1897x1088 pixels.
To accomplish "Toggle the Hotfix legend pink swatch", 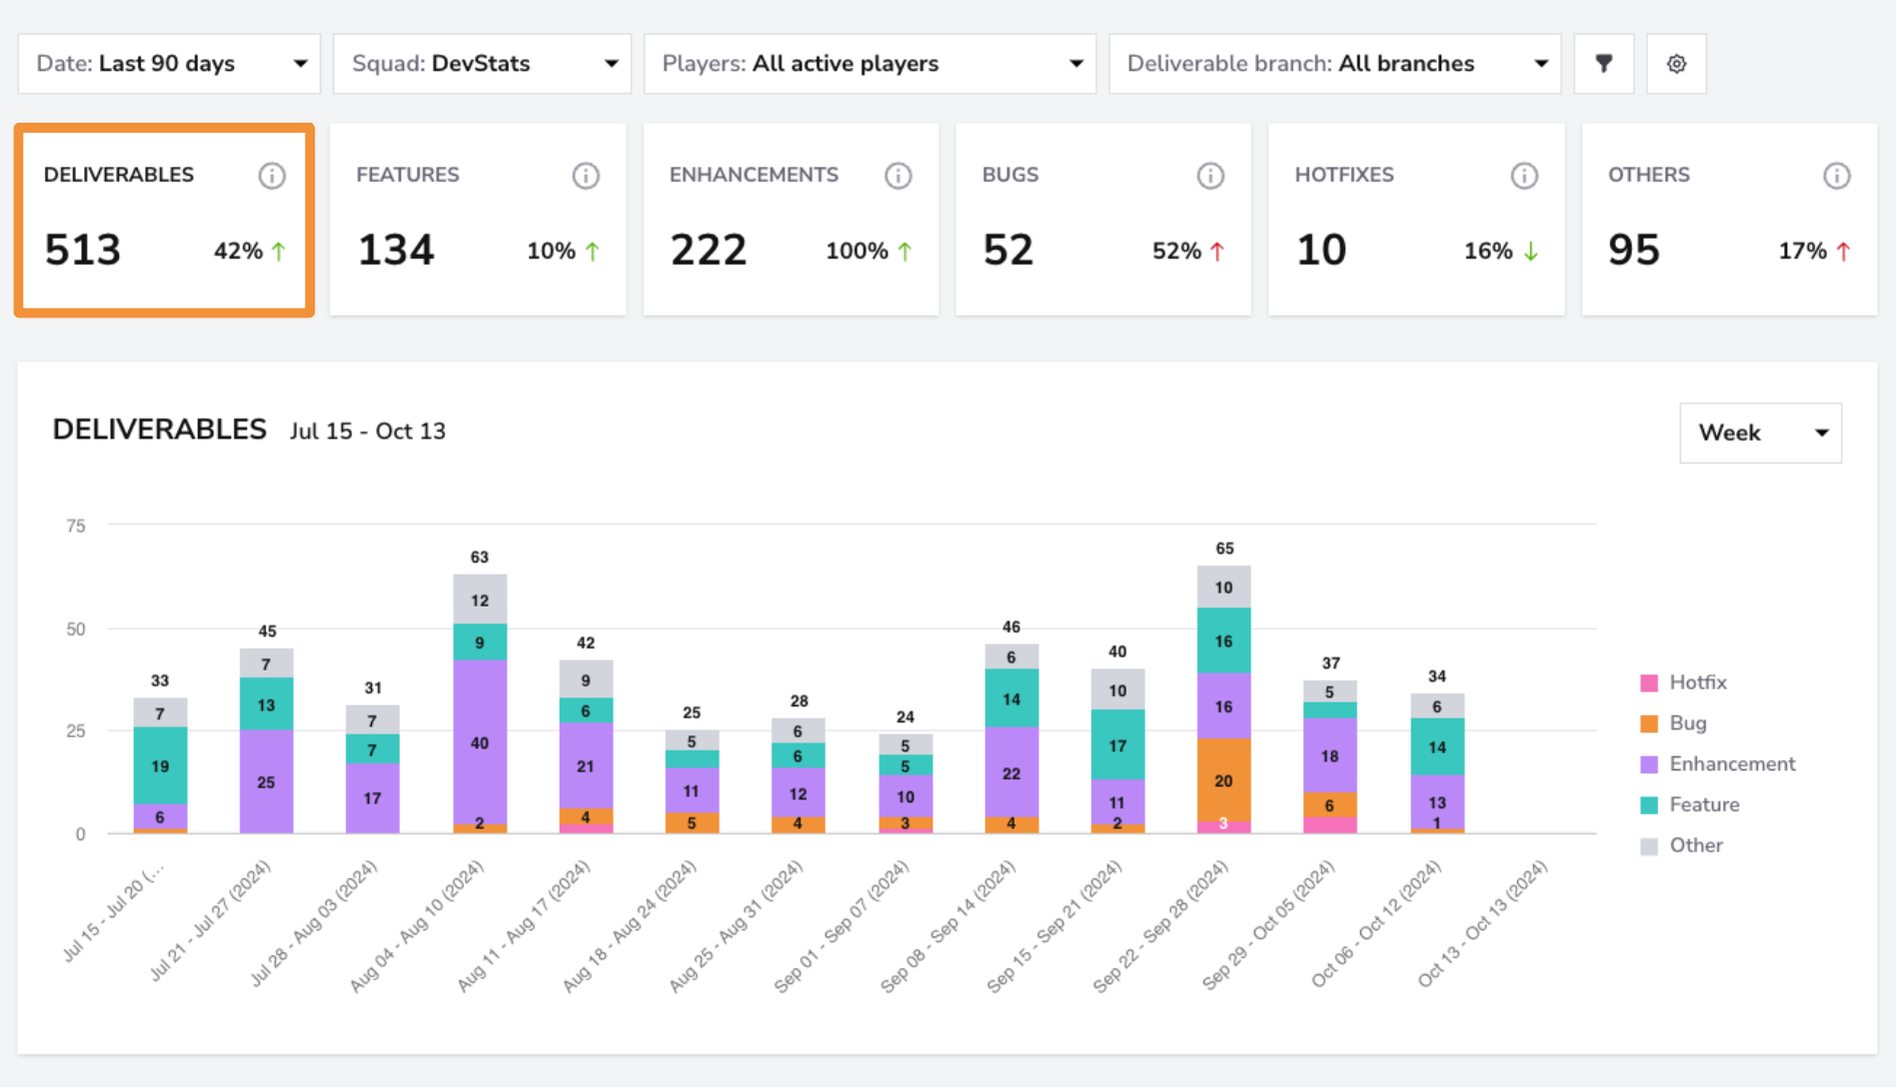I will tap(1650, 683).
